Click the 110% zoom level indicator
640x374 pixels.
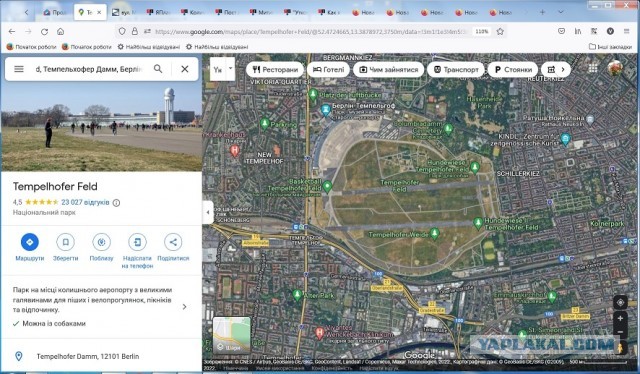[482, 31]
